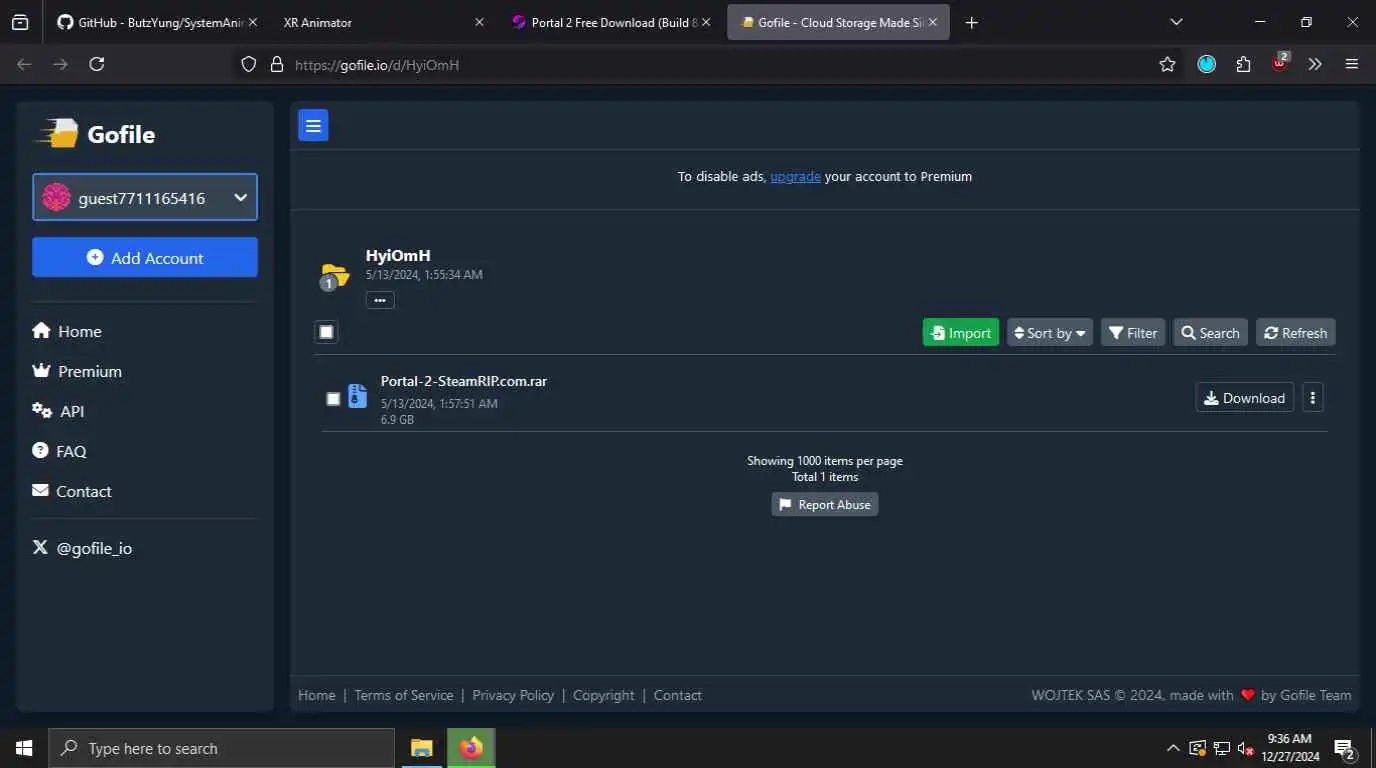Image resolution: width=1376 pixels, height=768 pixels.
Task: Open a new browser tab
Action: click(971, 22)
